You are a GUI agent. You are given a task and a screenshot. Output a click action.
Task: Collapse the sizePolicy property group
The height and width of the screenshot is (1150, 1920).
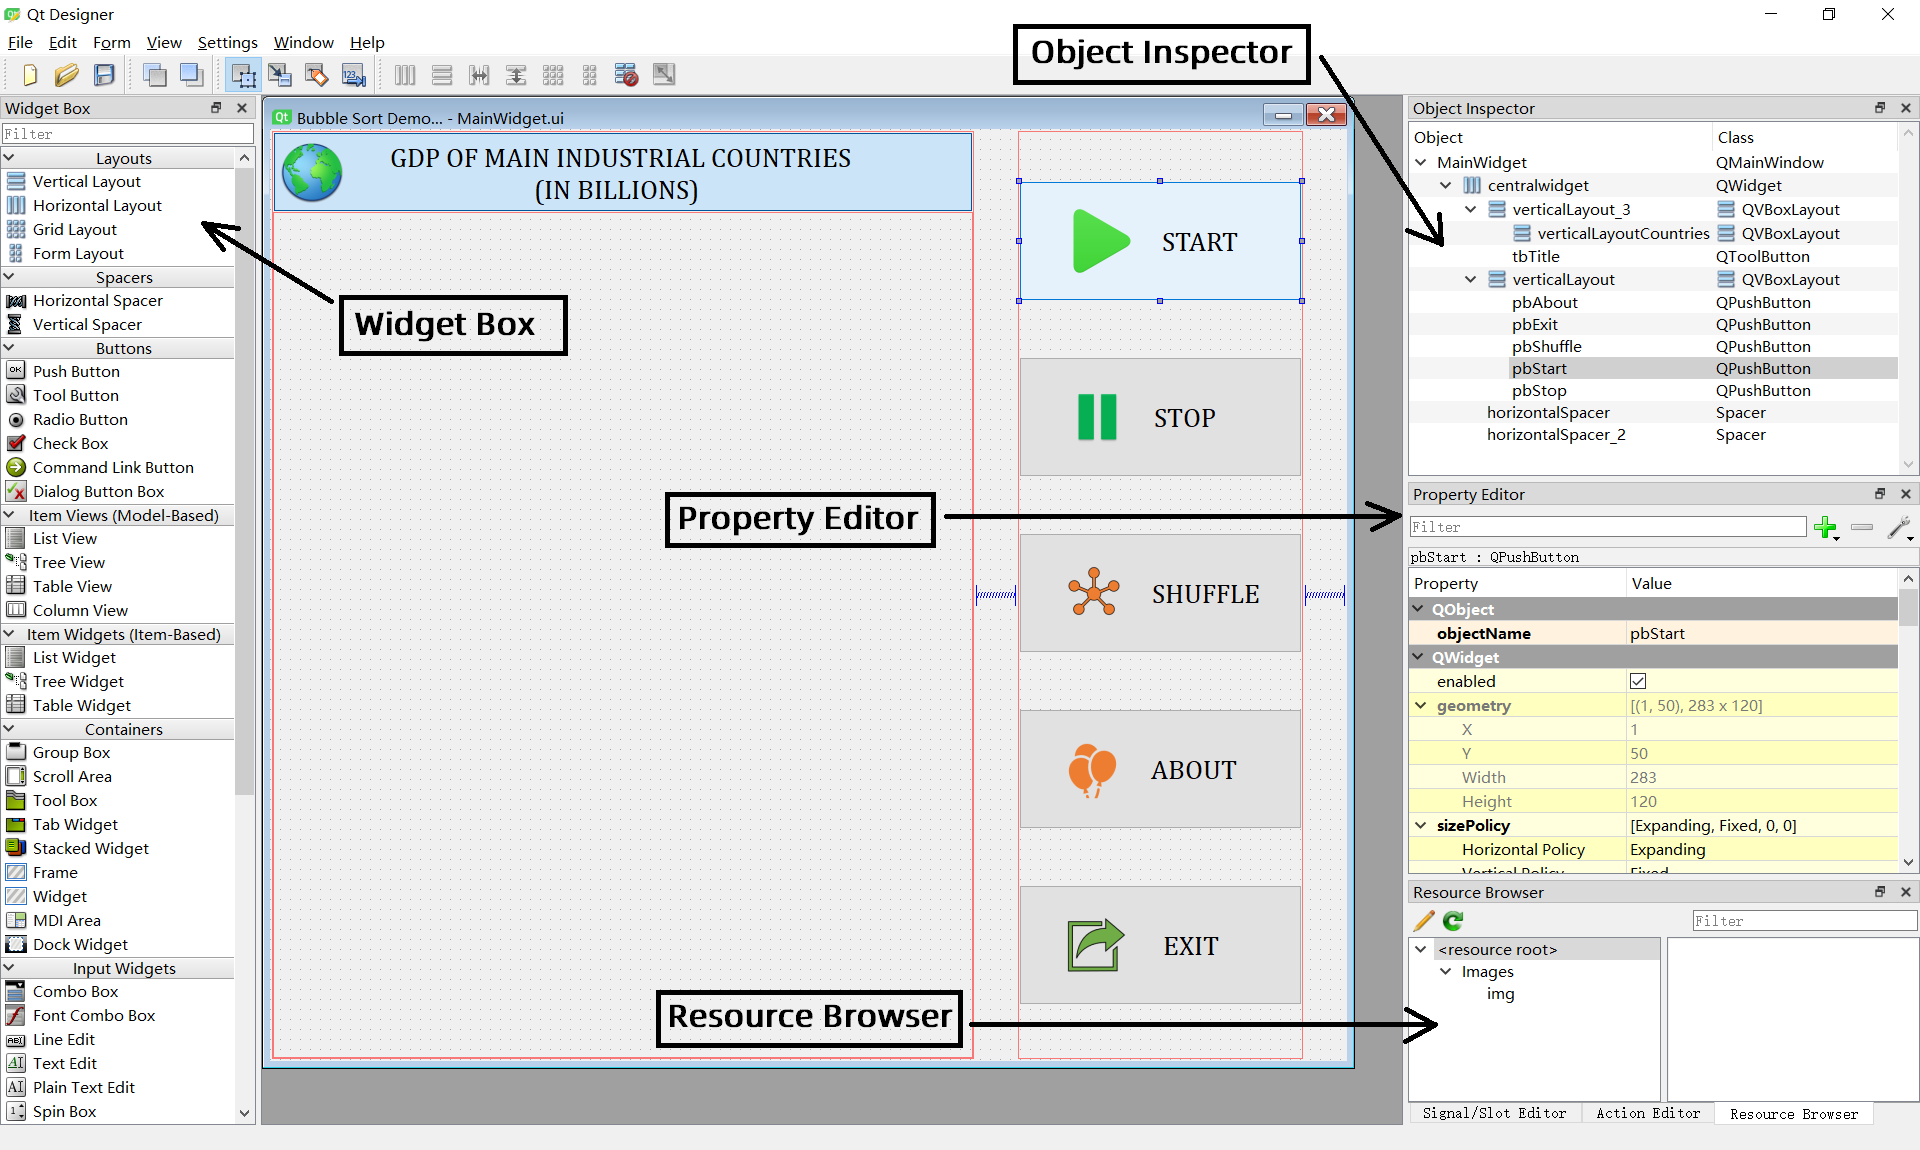click(x=1421, y=825)
